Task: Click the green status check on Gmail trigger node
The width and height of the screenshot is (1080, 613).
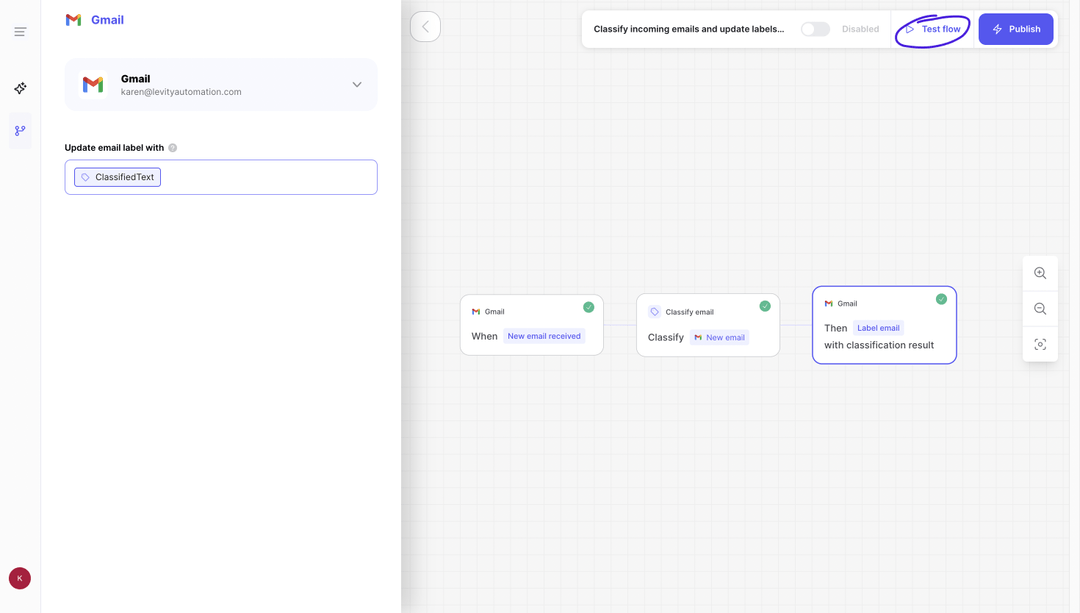Action: tap(589, 307)
